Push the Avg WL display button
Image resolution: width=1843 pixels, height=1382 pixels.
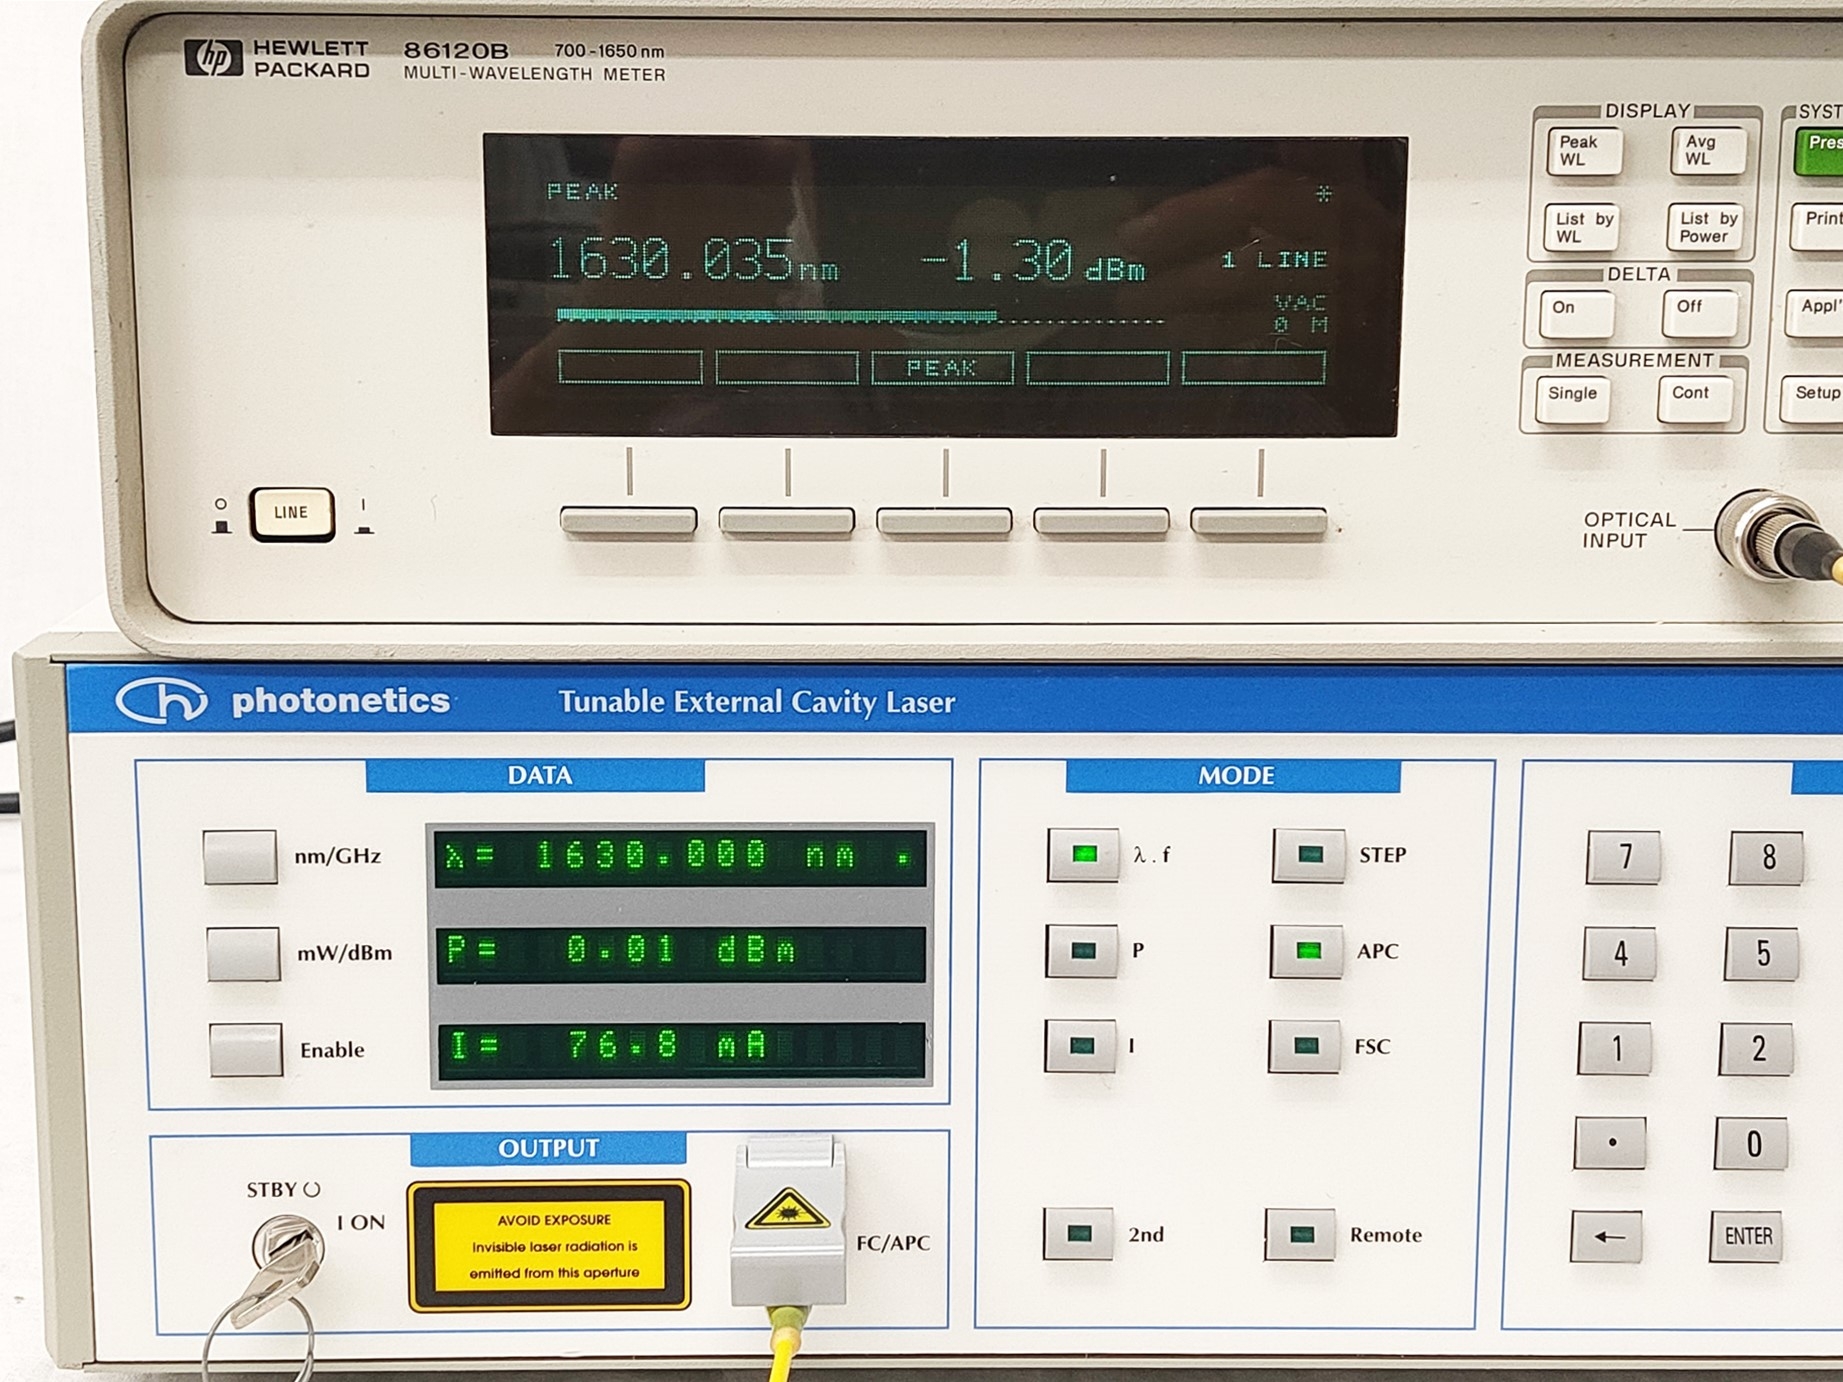click(x=1708, y=152)
